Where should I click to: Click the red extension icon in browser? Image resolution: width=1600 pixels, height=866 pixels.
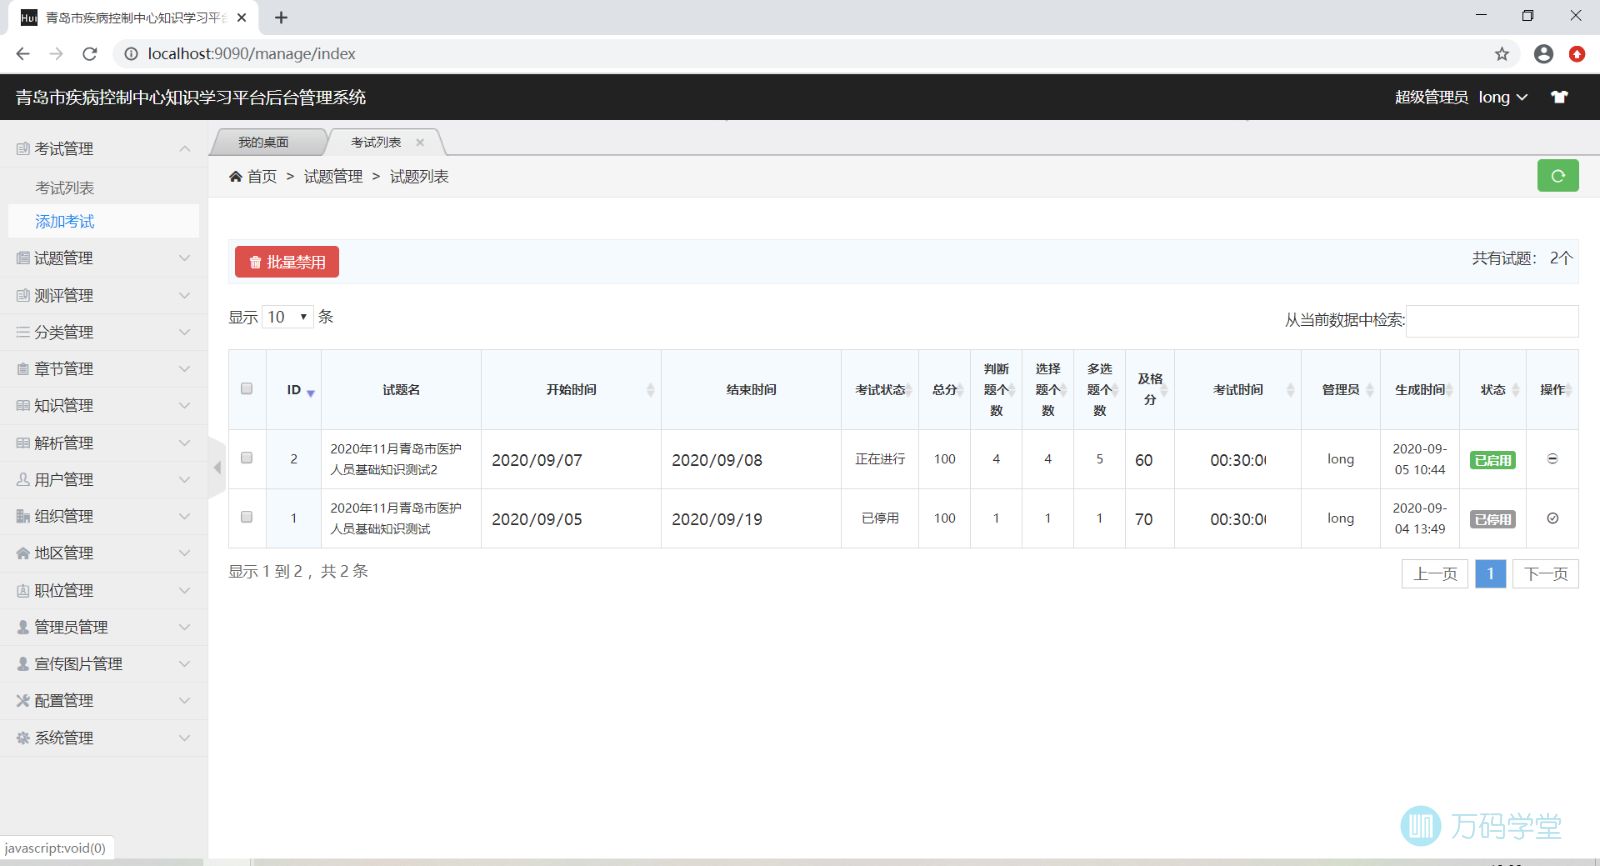(1577, 54)
